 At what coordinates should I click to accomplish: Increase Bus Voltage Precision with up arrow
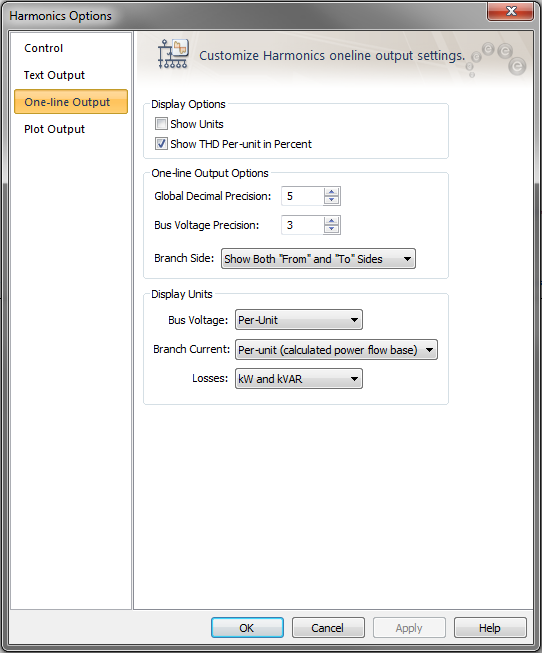pos(332,221)
